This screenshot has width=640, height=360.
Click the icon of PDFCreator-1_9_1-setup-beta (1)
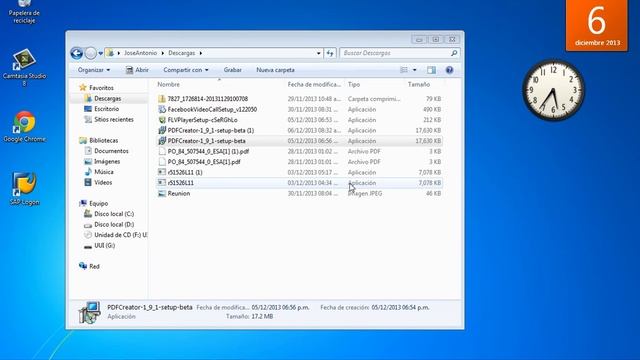(x=162, y=130)
